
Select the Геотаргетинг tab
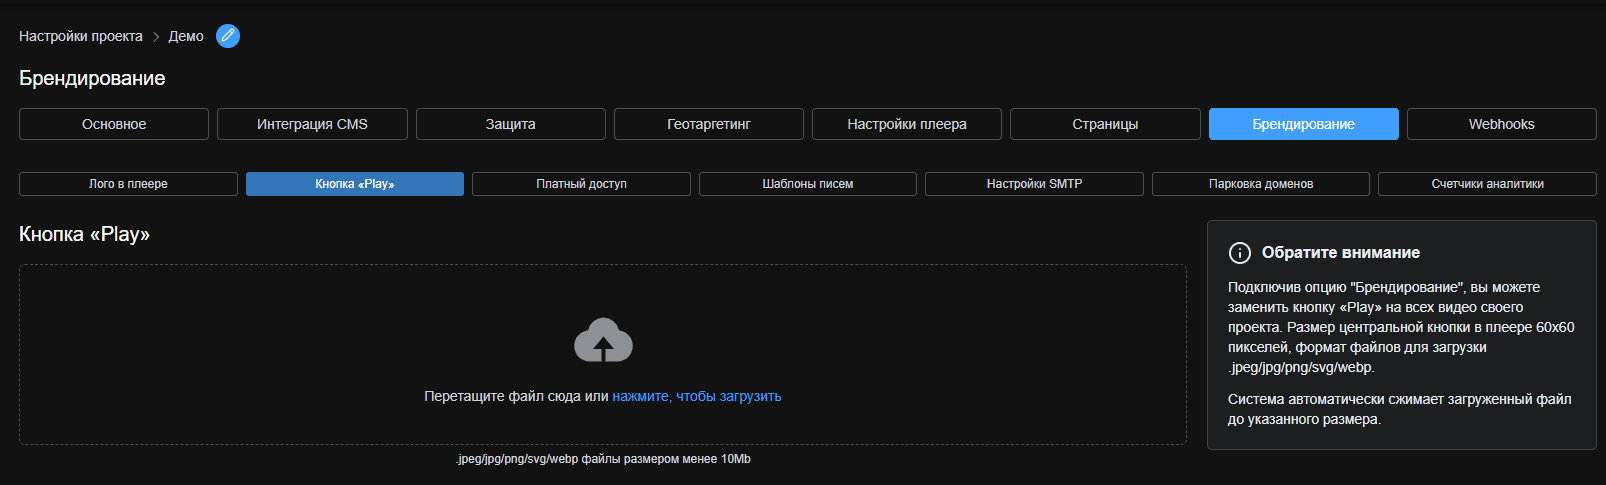pyautogui.click(x=709, y=124)
